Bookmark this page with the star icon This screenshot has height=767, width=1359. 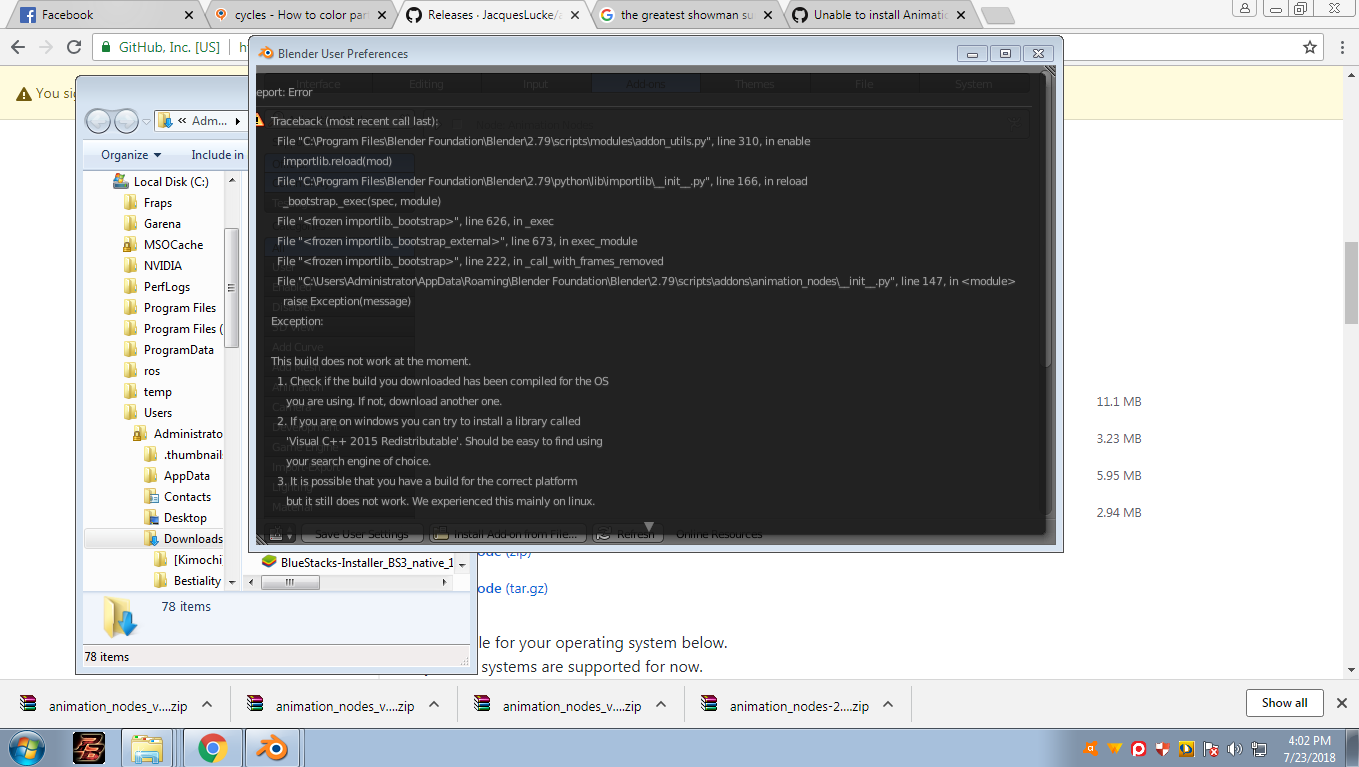point(1310,47)
